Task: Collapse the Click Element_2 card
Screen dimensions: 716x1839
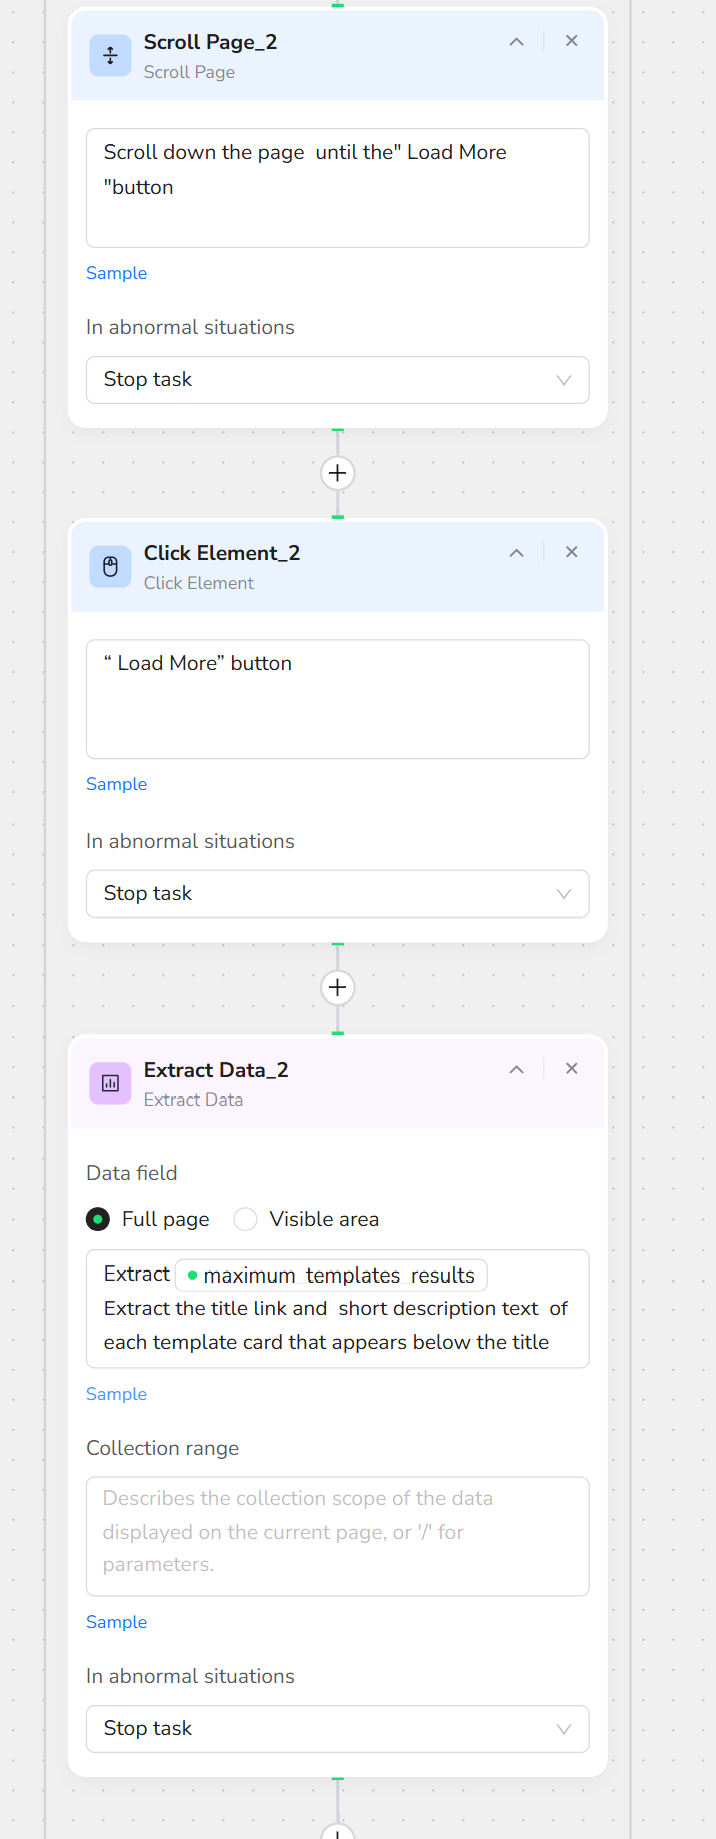Action: click(x=516, y=553)
